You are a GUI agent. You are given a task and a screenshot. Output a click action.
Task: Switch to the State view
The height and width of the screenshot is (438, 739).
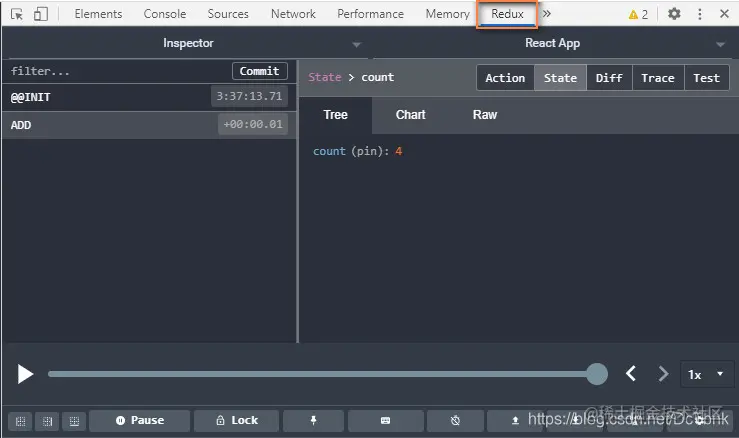pos(560,78)
